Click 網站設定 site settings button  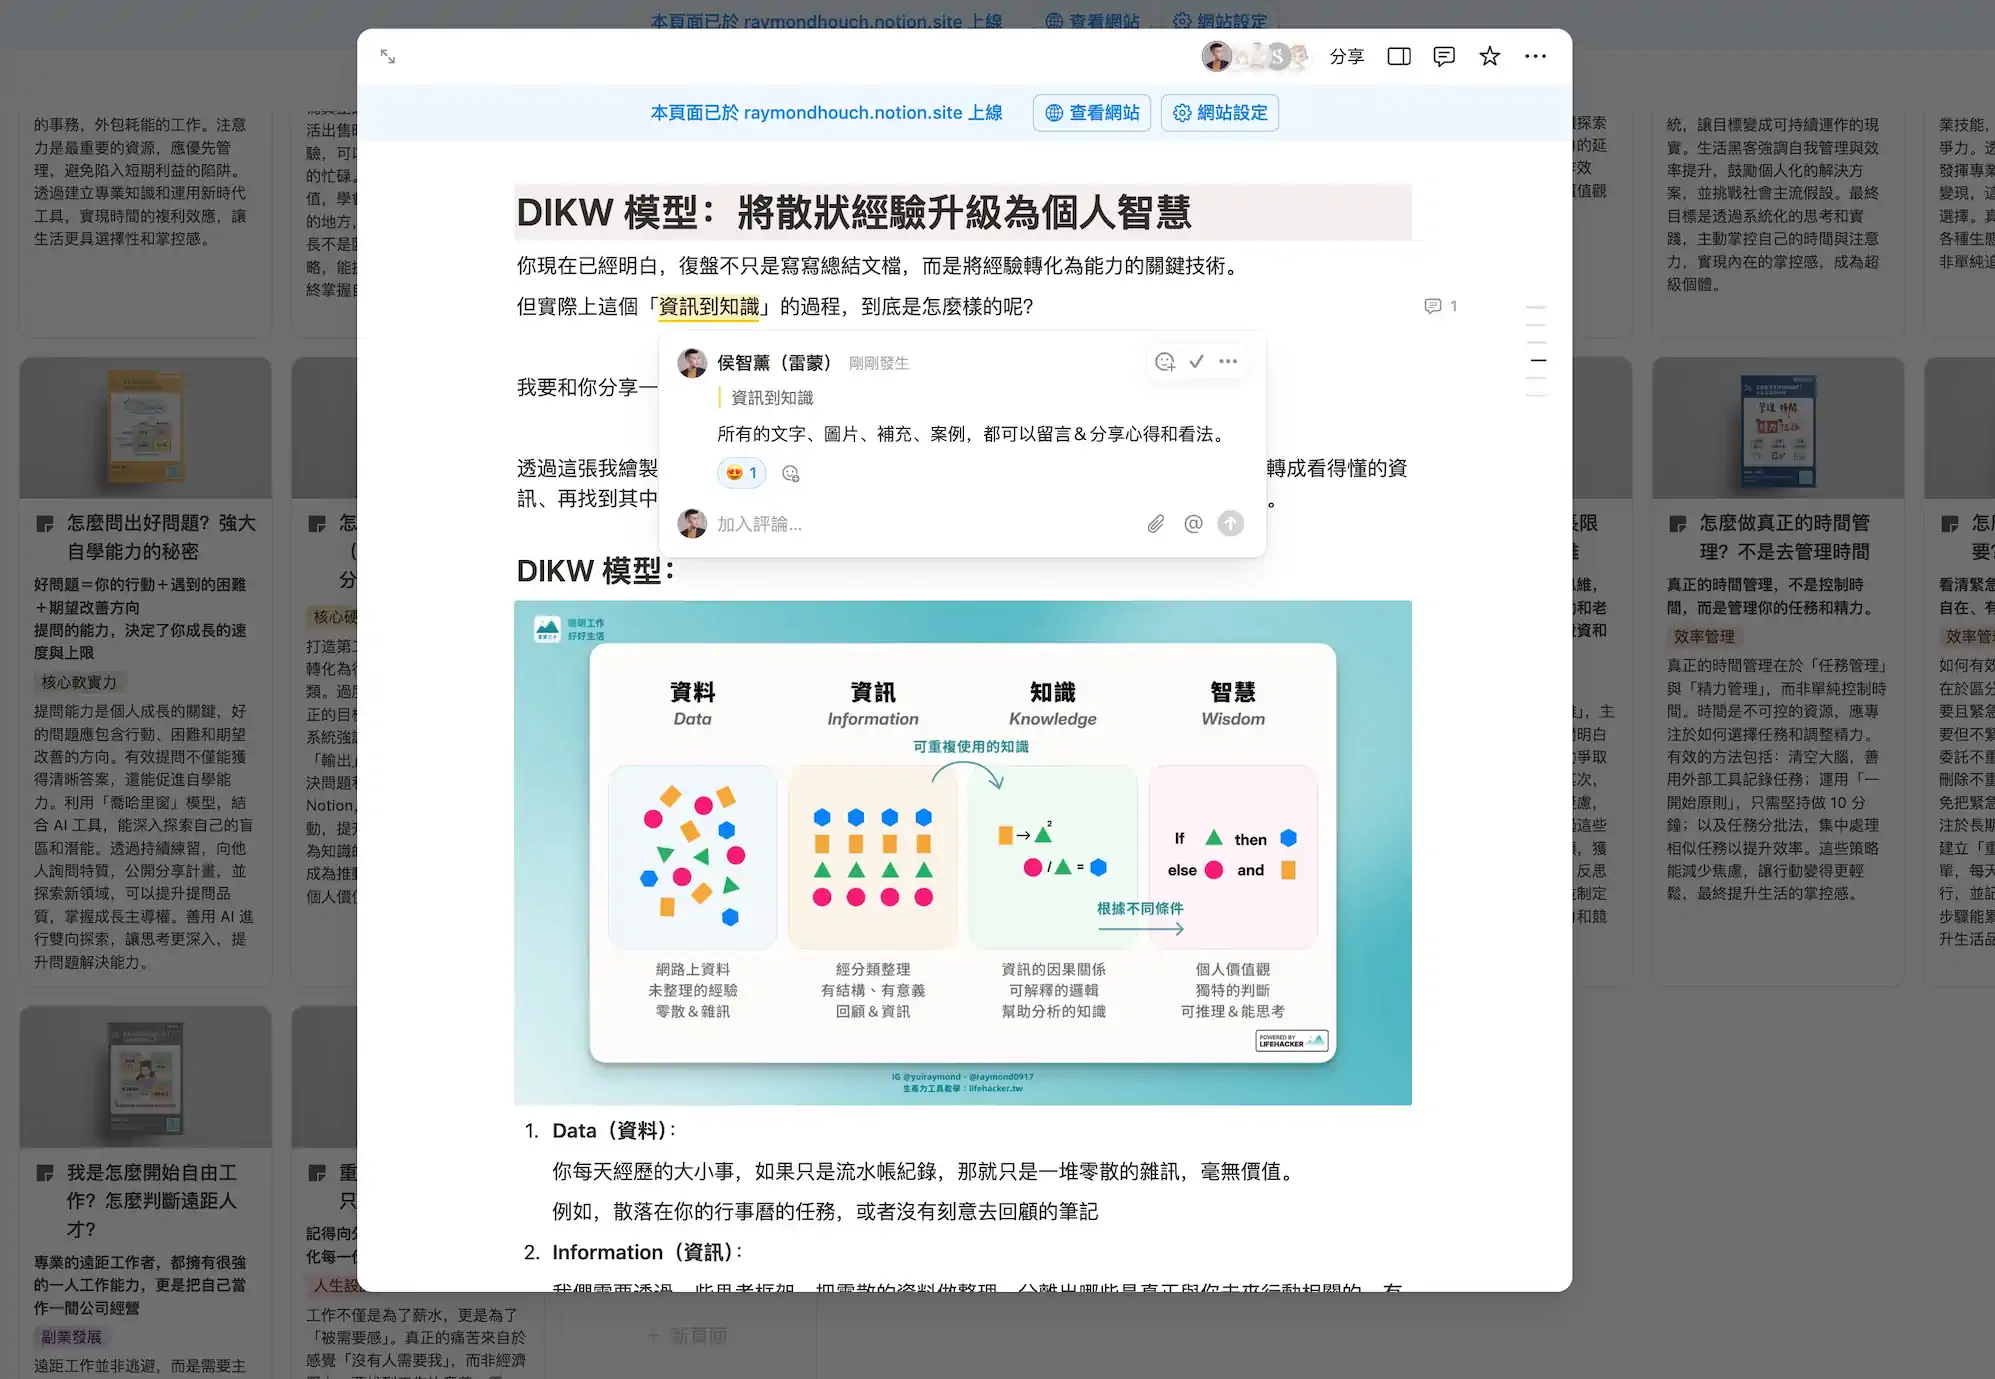point(1220,113)
